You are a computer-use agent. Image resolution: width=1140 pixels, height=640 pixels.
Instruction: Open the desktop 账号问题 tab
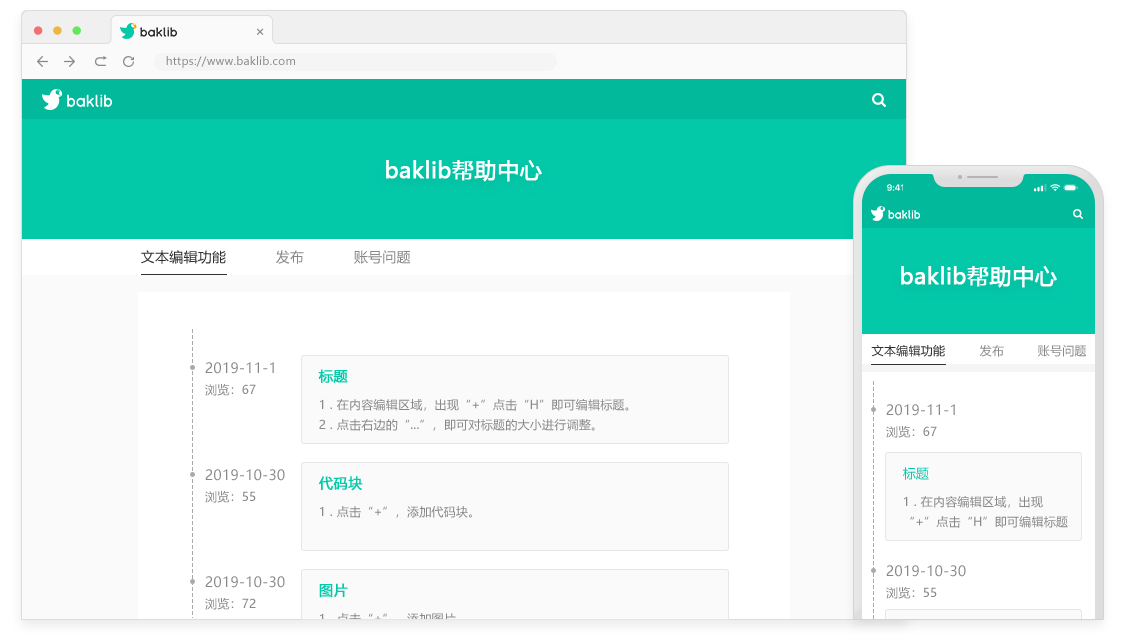click(382, 257)
